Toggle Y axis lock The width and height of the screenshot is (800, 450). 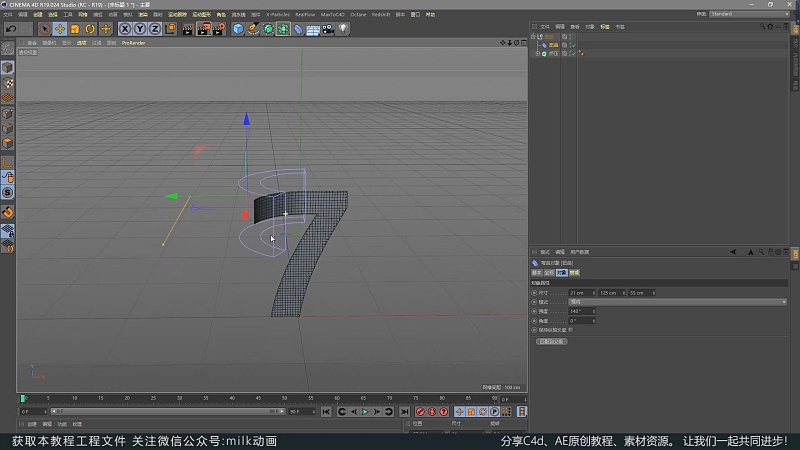140,29
